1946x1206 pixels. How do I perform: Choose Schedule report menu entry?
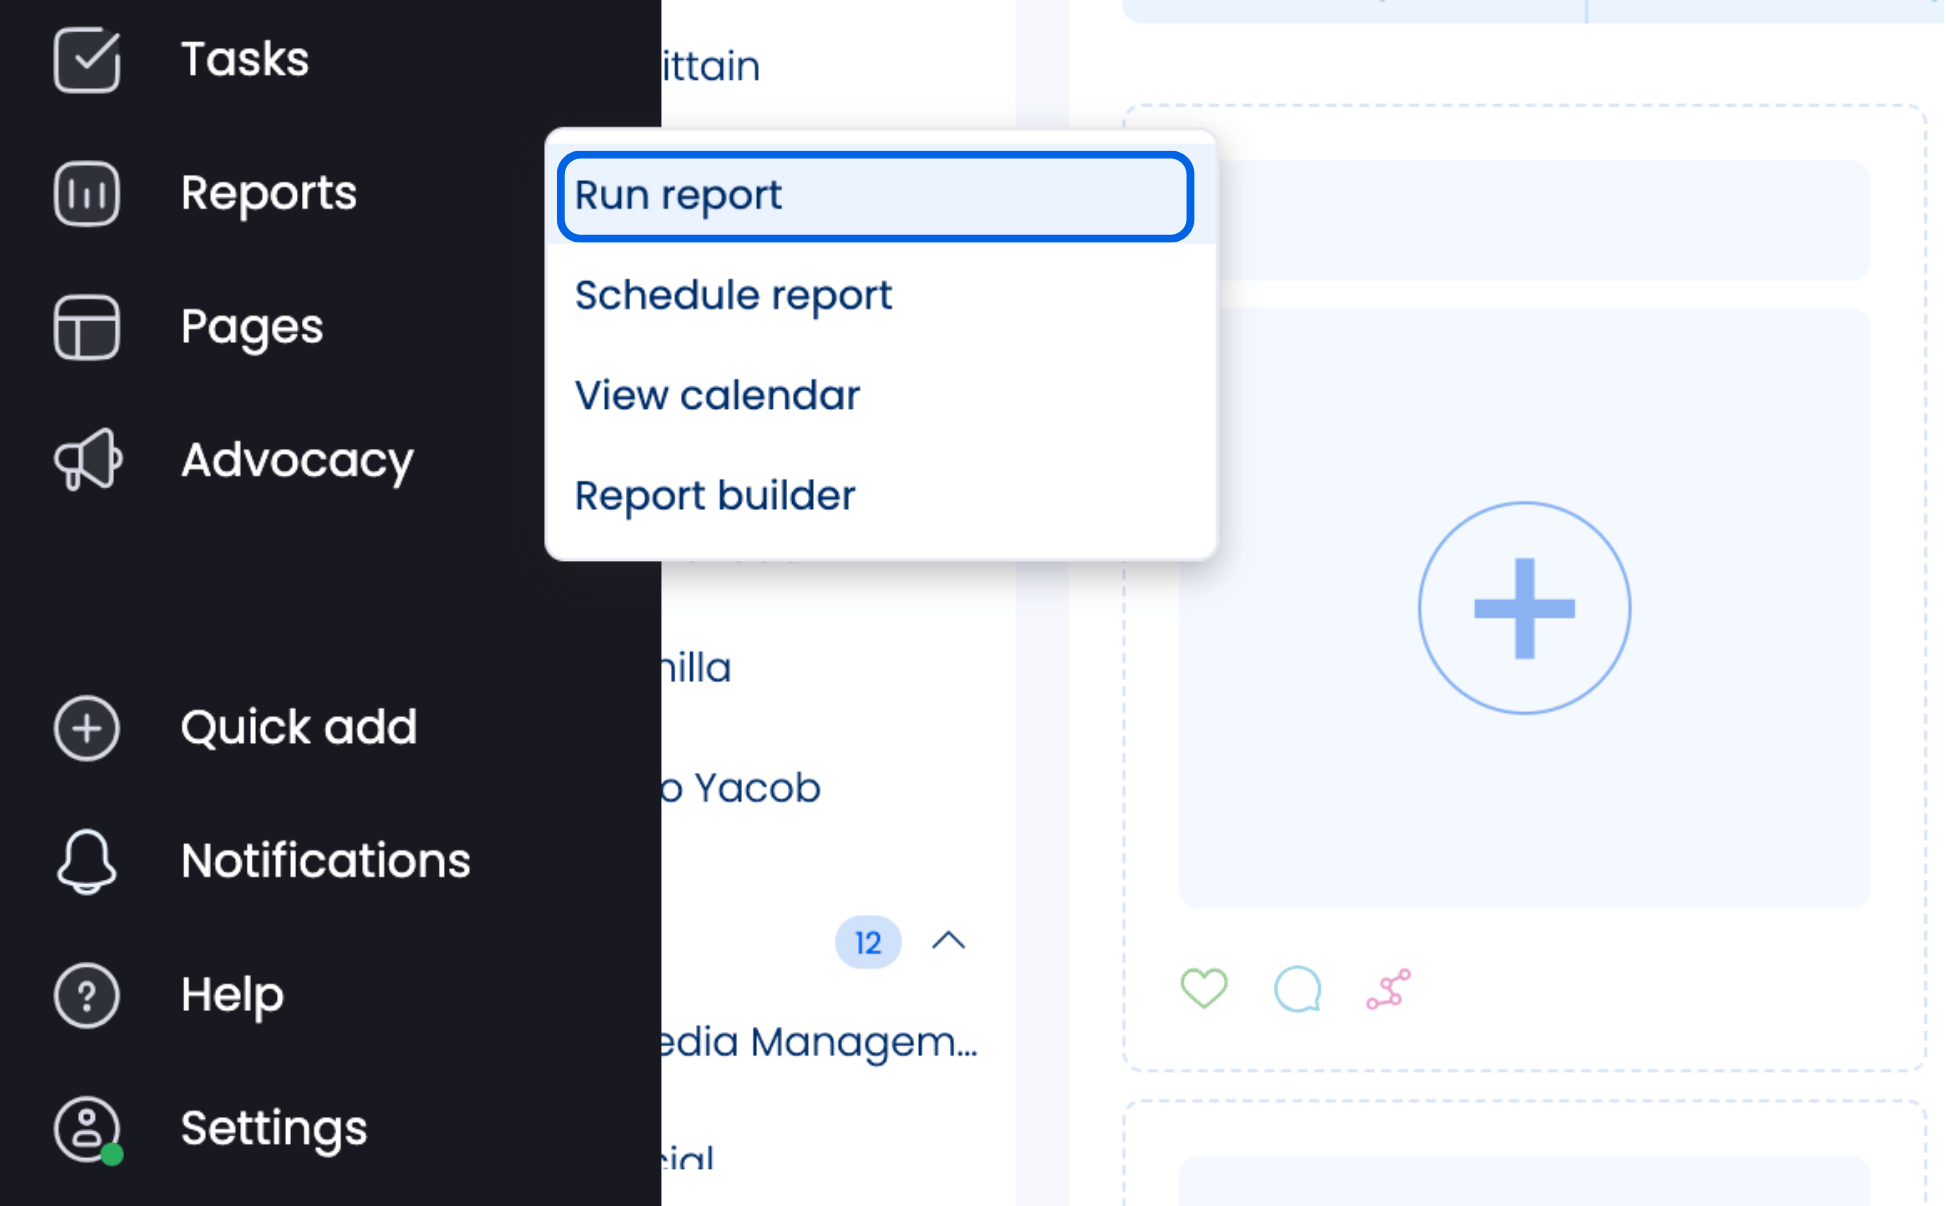click(881, 296)
